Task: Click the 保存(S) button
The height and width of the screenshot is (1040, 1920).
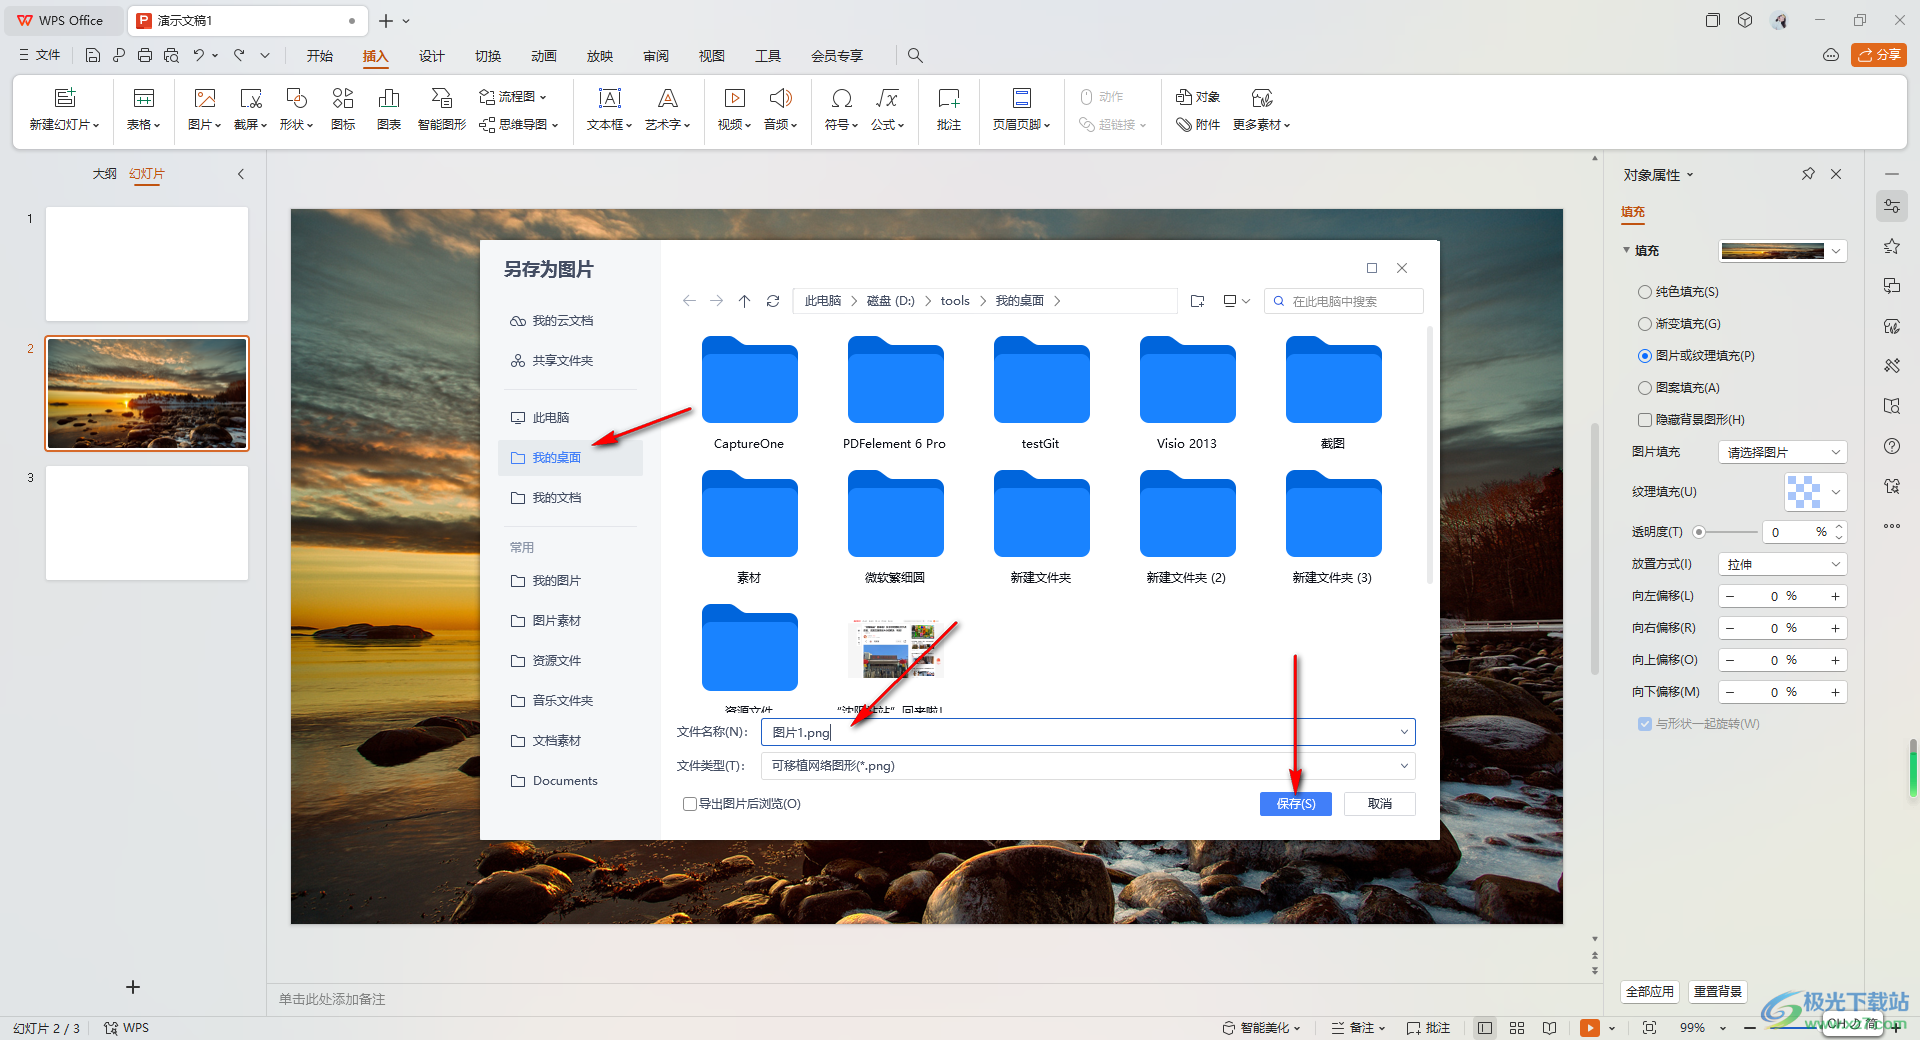Action: (1296, 804)
